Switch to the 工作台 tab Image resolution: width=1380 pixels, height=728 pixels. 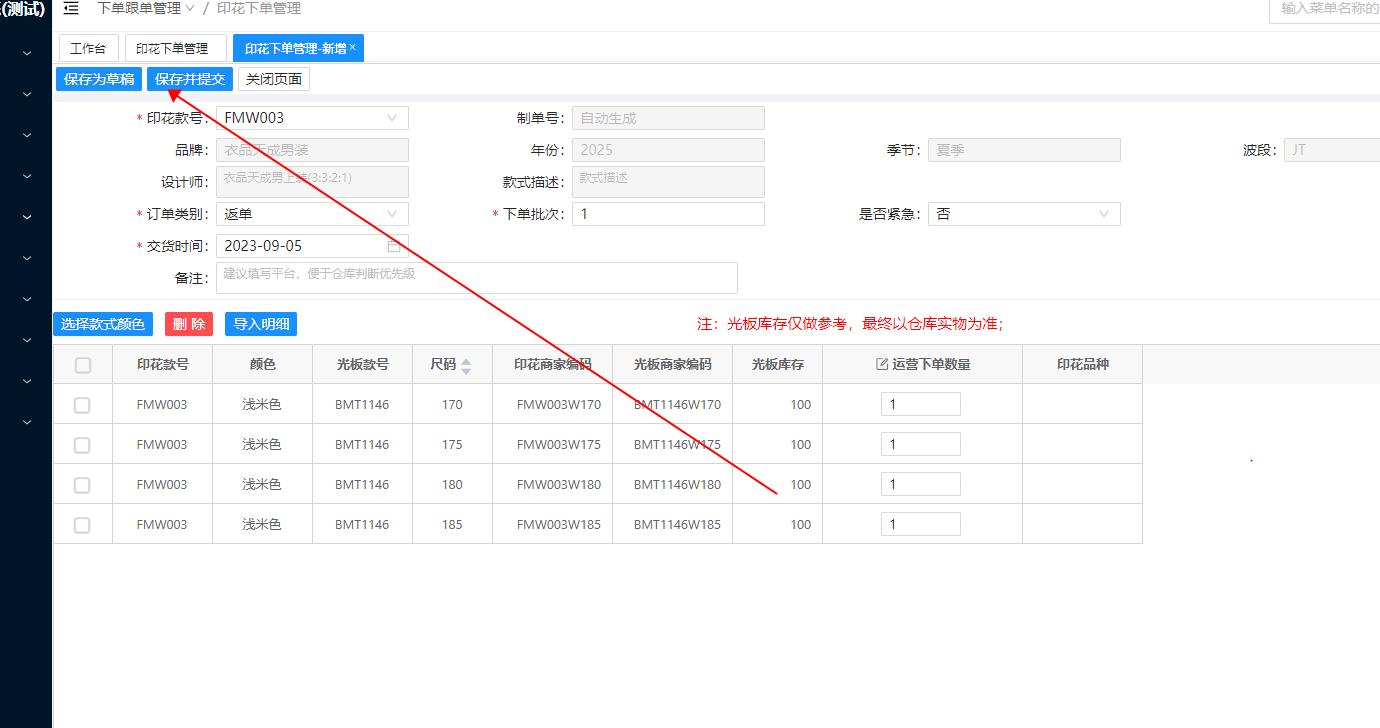(88, 48)
